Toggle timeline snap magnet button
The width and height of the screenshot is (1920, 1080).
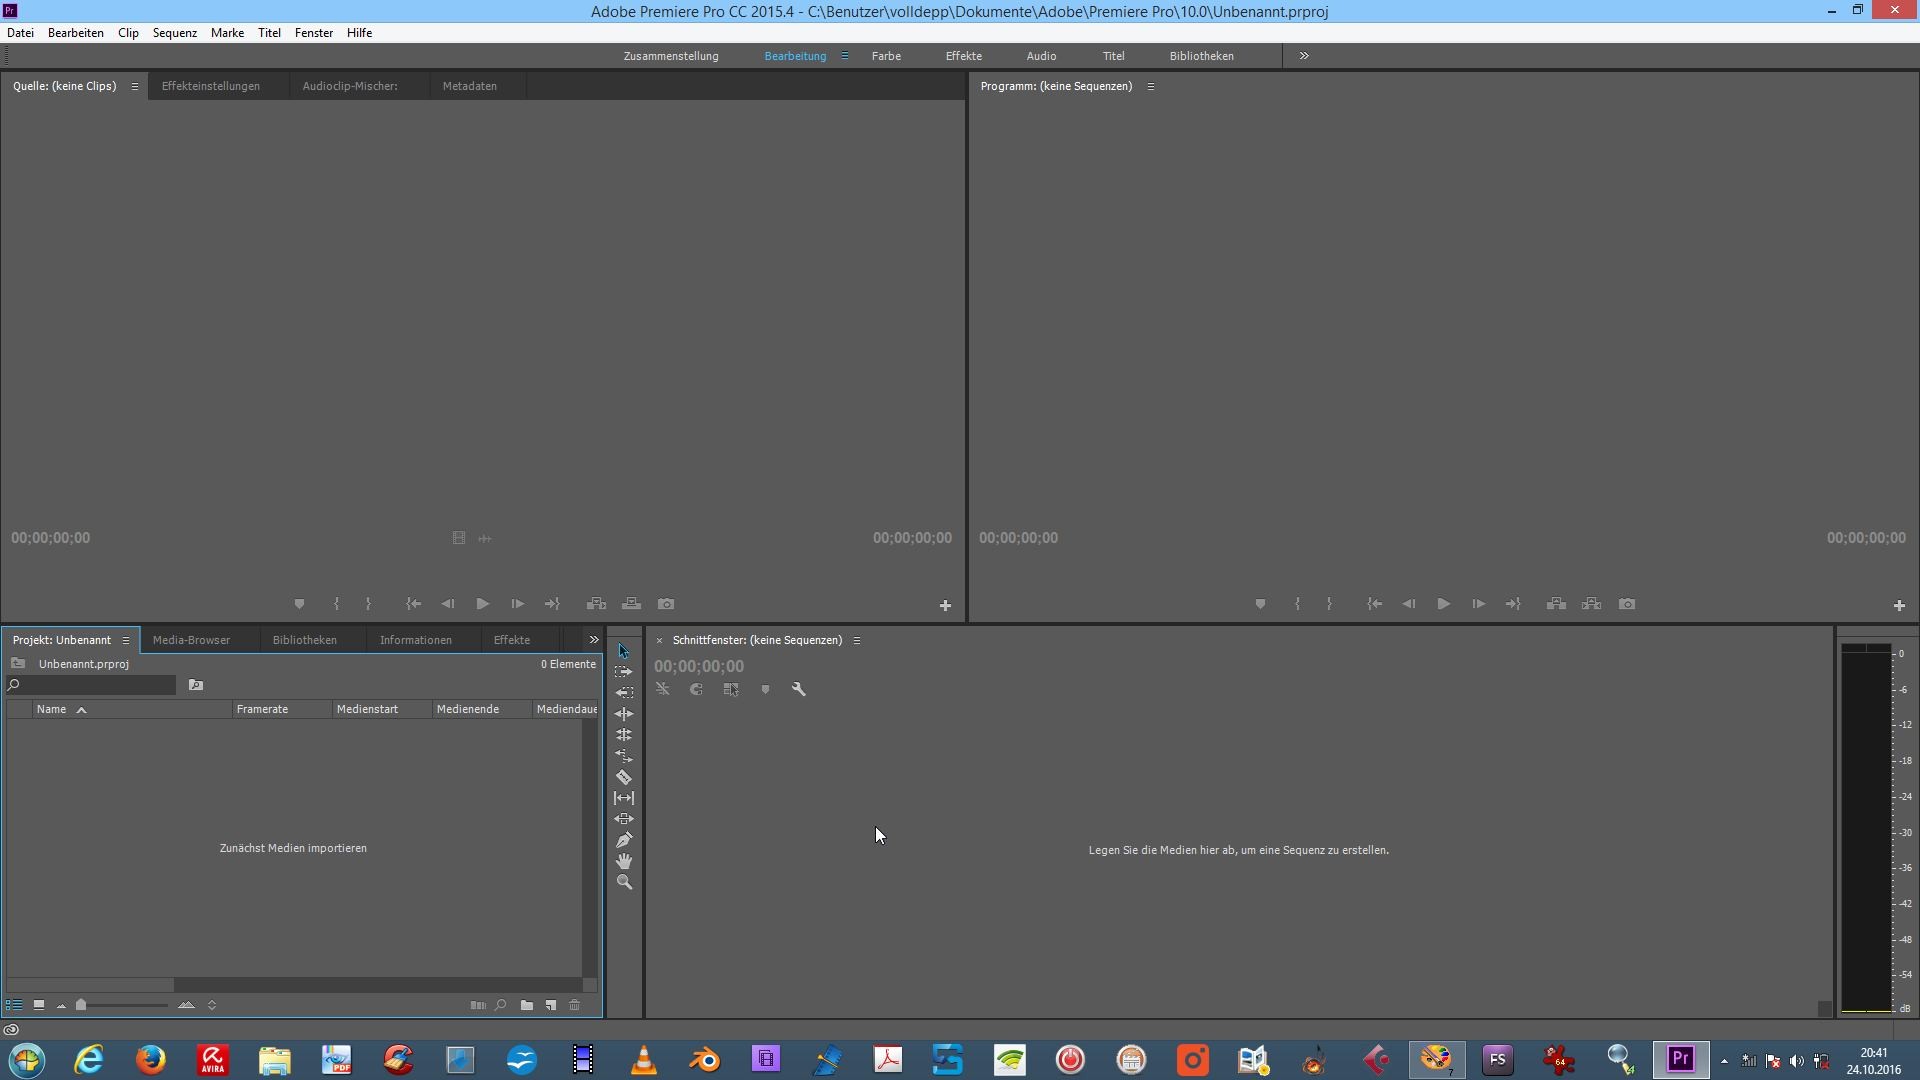[696, 689]
